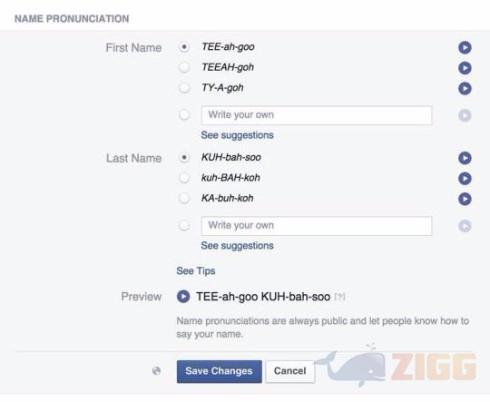490x402 pixels.
Task: Select the TEEAH-goh first name option
Action: [184, 67]
